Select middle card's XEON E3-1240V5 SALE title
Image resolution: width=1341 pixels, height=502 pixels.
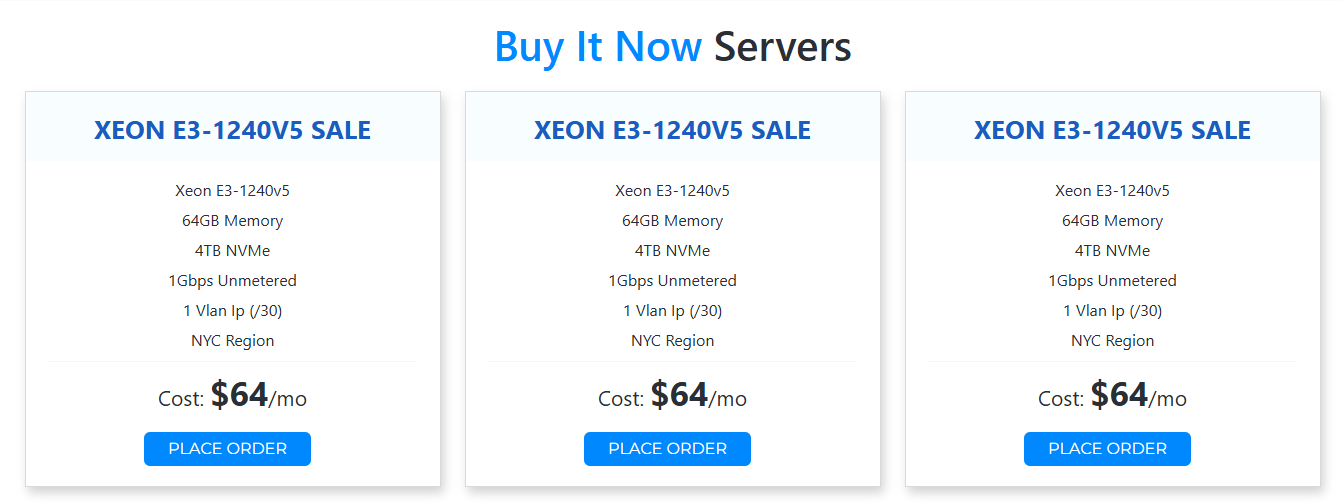tap(672, 130)
